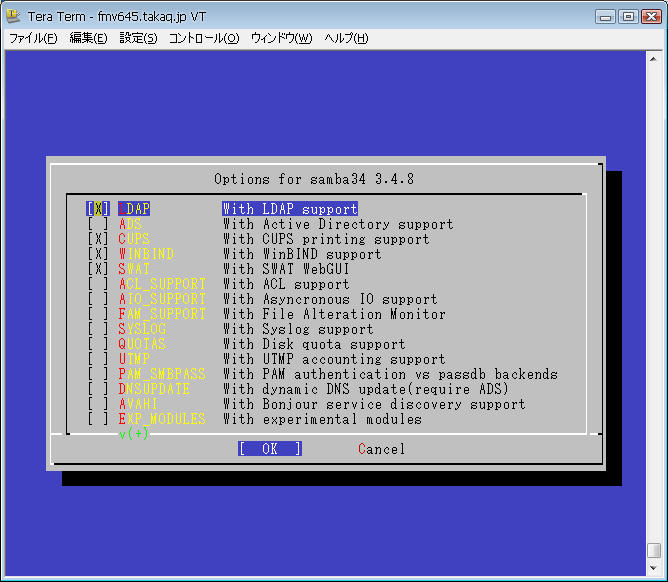
Task: Select the LDAP option name
Action: tap(134, 209)
